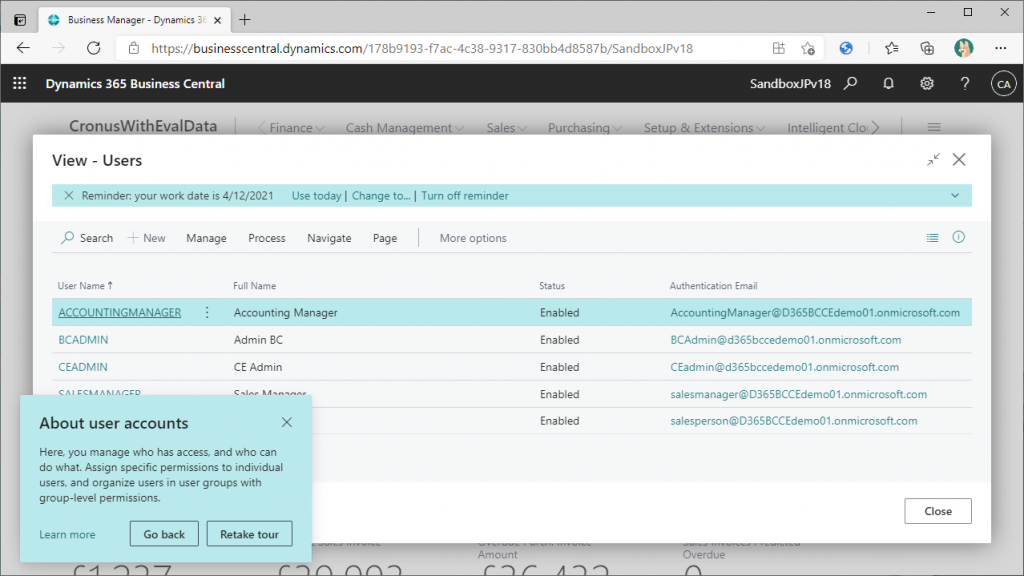
Task: Open a new browser tab
Action: coord(245,20)
